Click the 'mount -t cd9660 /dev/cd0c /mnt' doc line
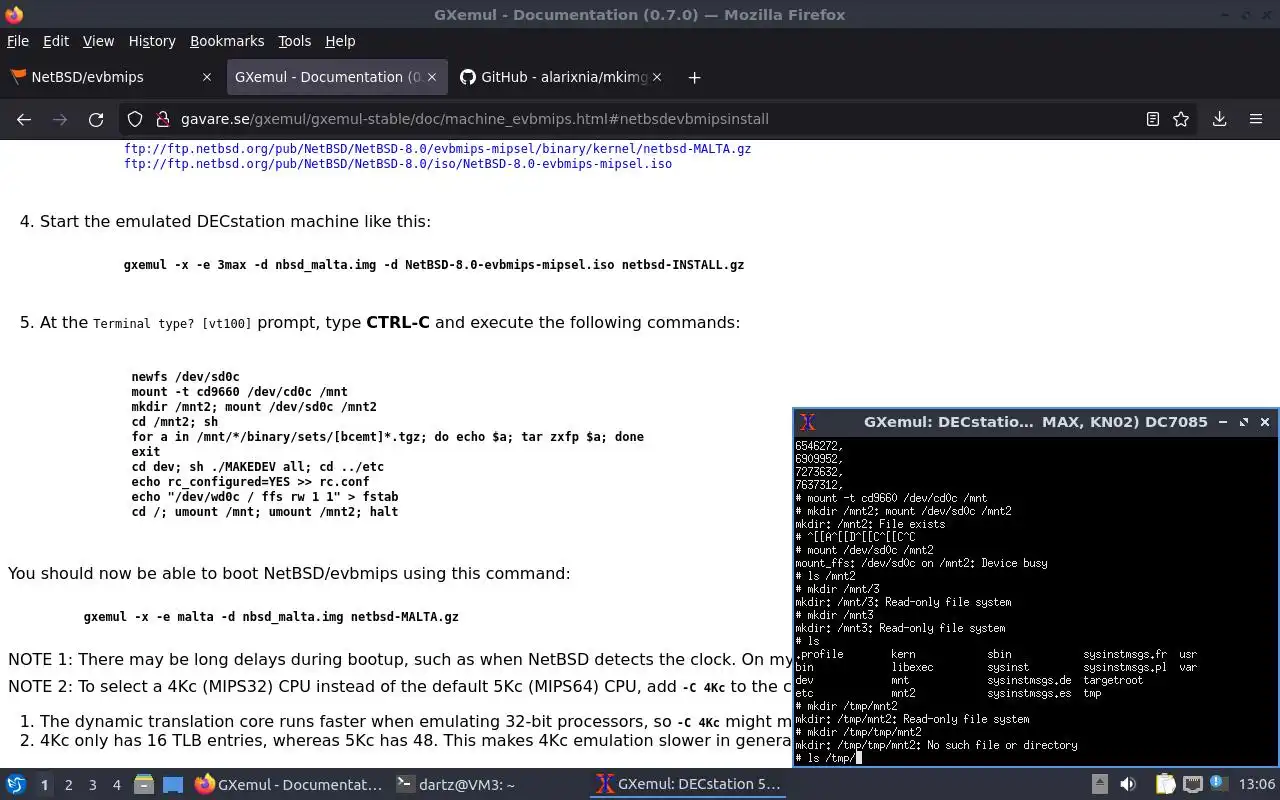This screenshot has width=1280, height=800. click(239, 392)
